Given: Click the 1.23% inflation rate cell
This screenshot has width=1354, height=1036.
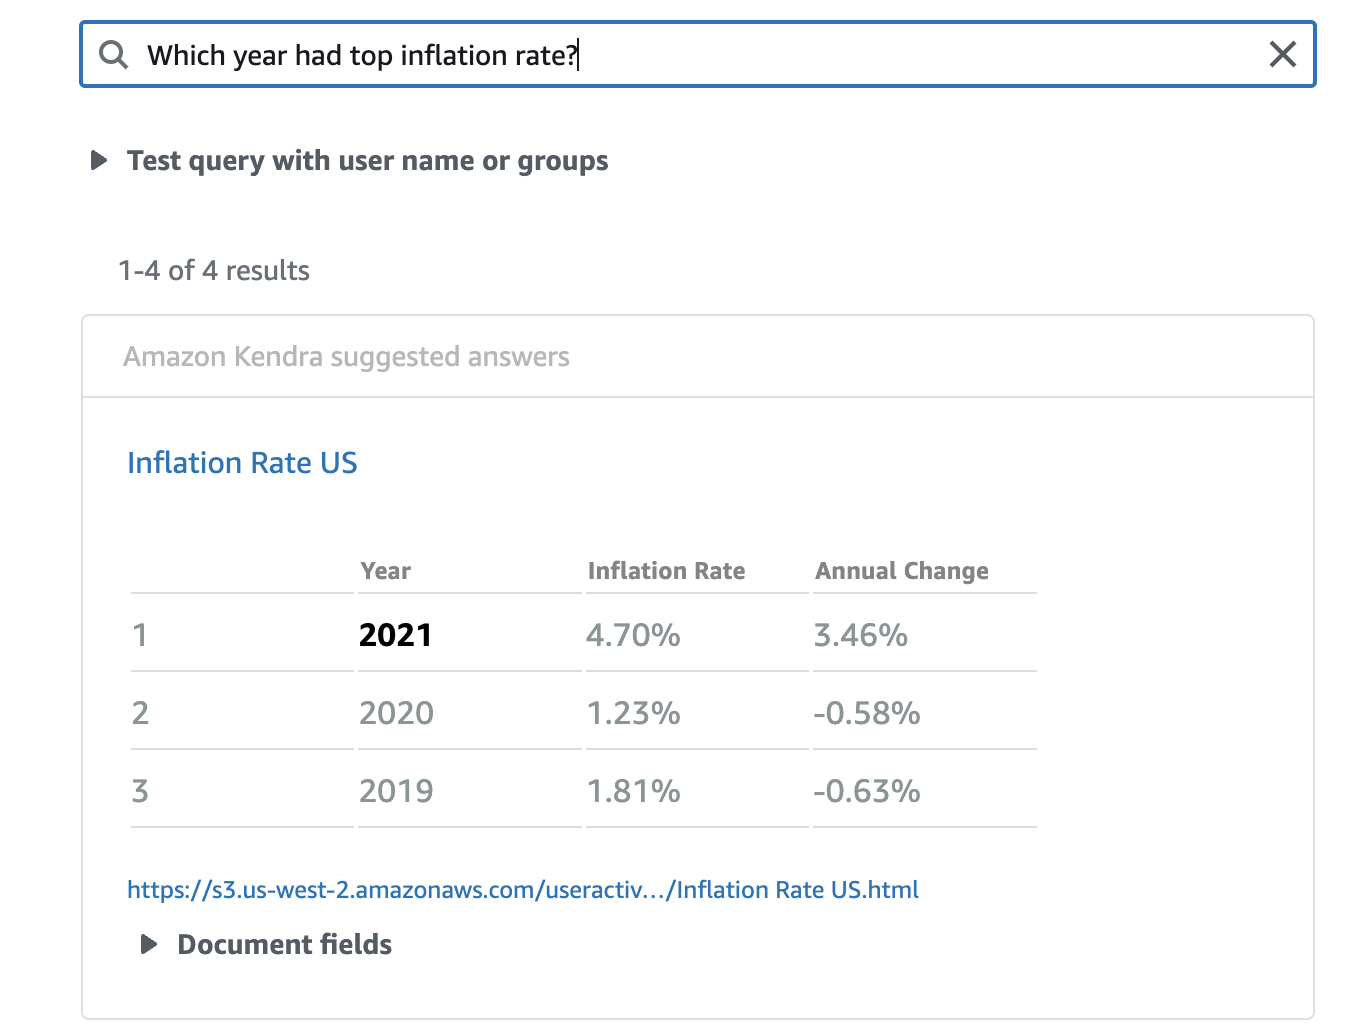Looking at the screenshot, I should pos(633,713).
